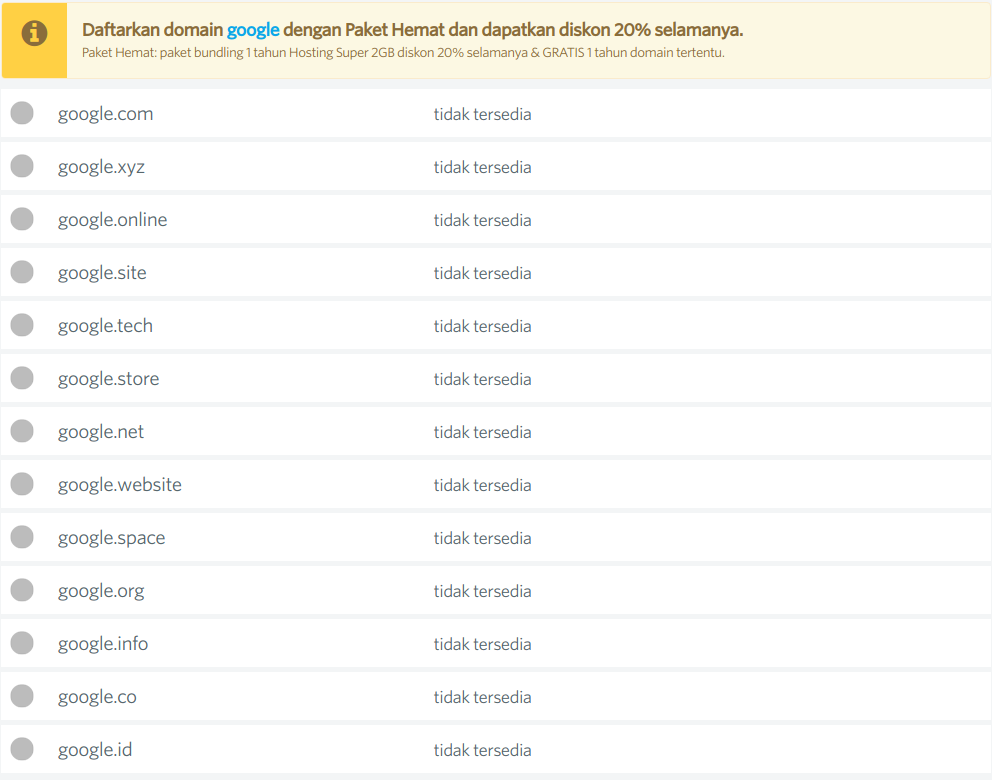This screenshot has height=780, width=992.
Task: Select the radio circle for google.info
Action: coord(22,643)
